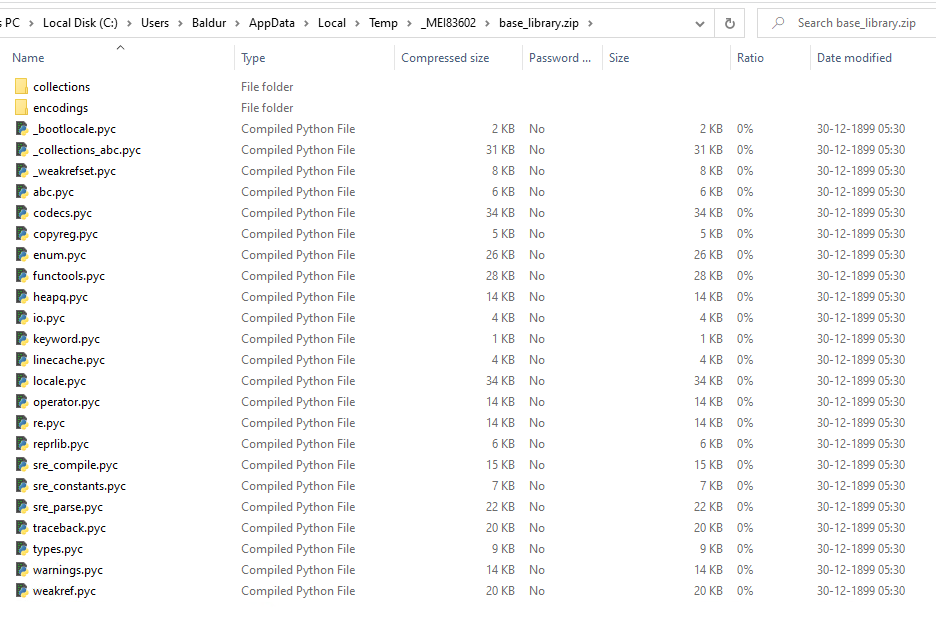The height and width of the screenshot is (639, 936).
Task: Click the sre_parse.pyc file icon
Action: [22, 507]
